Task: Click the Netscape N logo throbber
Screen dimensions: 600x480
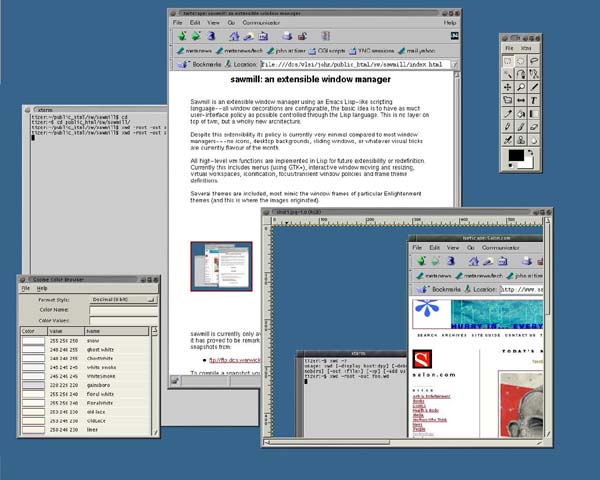Action: 455,36
